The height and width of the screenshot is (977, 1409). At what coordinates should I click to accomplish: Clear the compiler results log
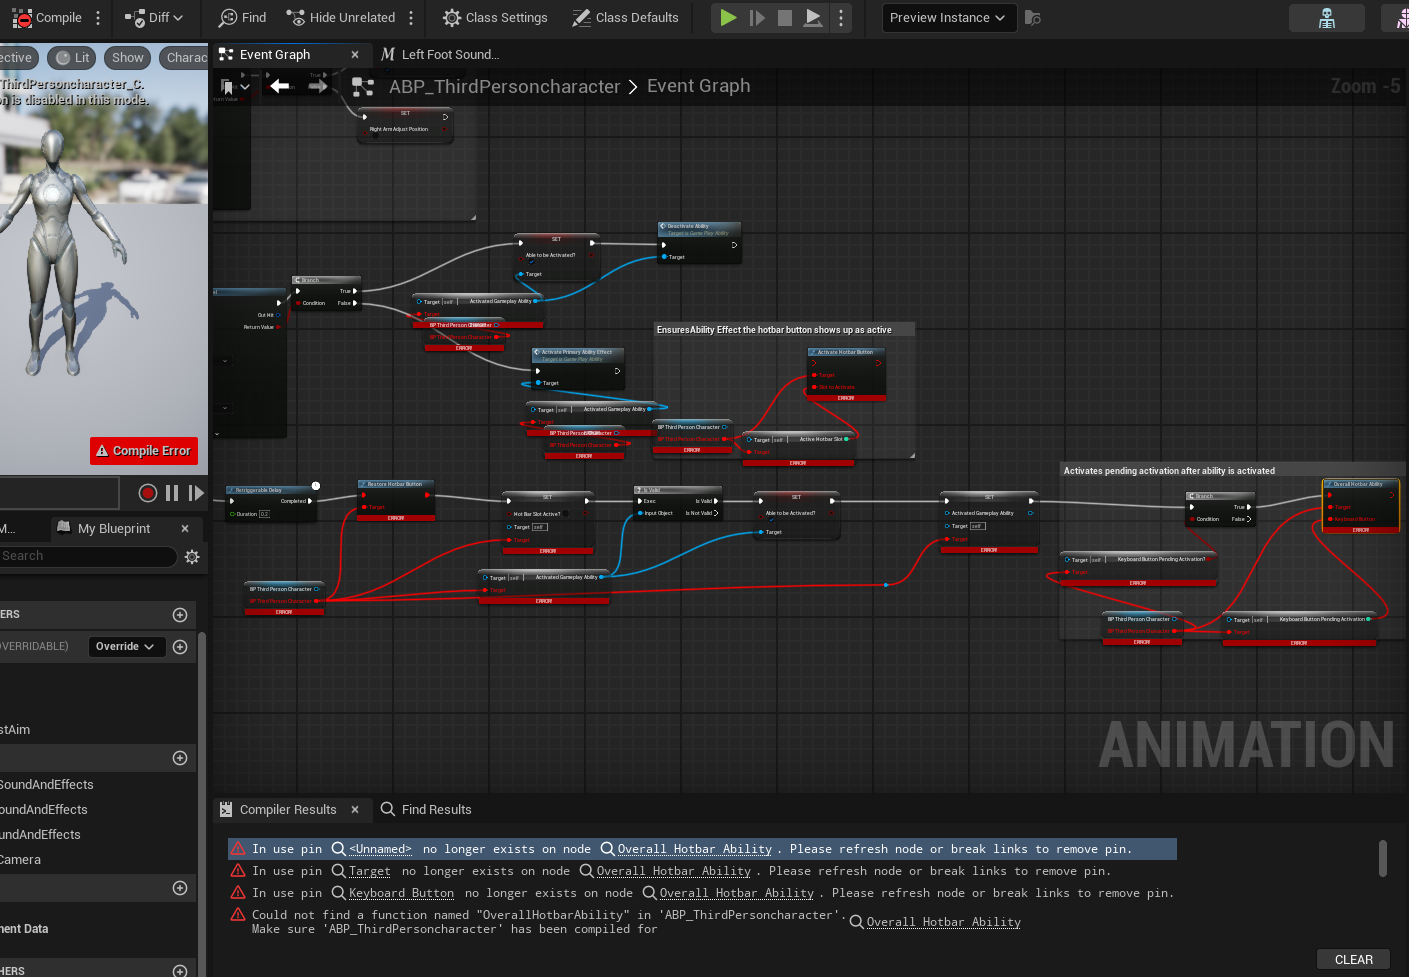[x=1354, y=960]
